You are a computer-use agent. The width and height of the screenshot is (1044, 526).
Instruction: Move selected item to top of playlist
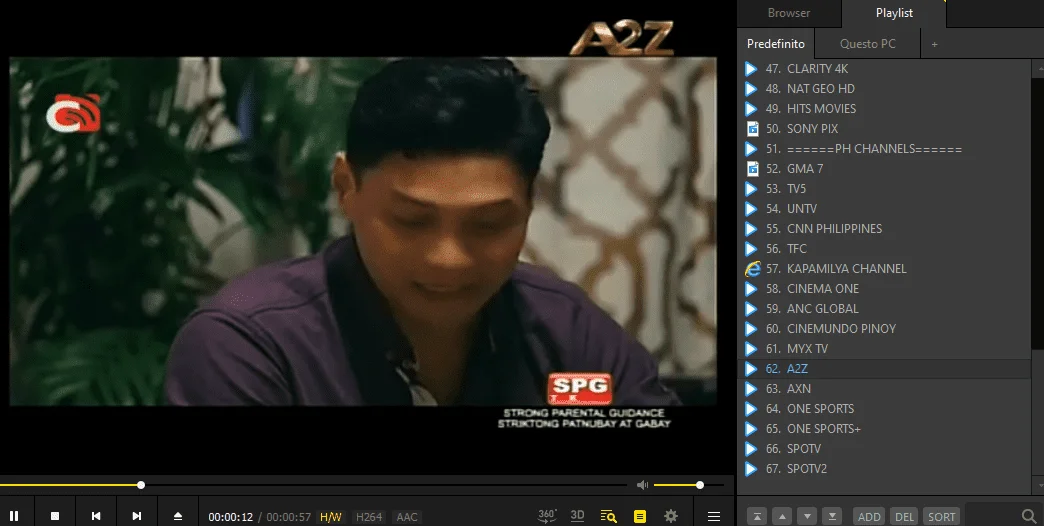click(x=757, y=516)
